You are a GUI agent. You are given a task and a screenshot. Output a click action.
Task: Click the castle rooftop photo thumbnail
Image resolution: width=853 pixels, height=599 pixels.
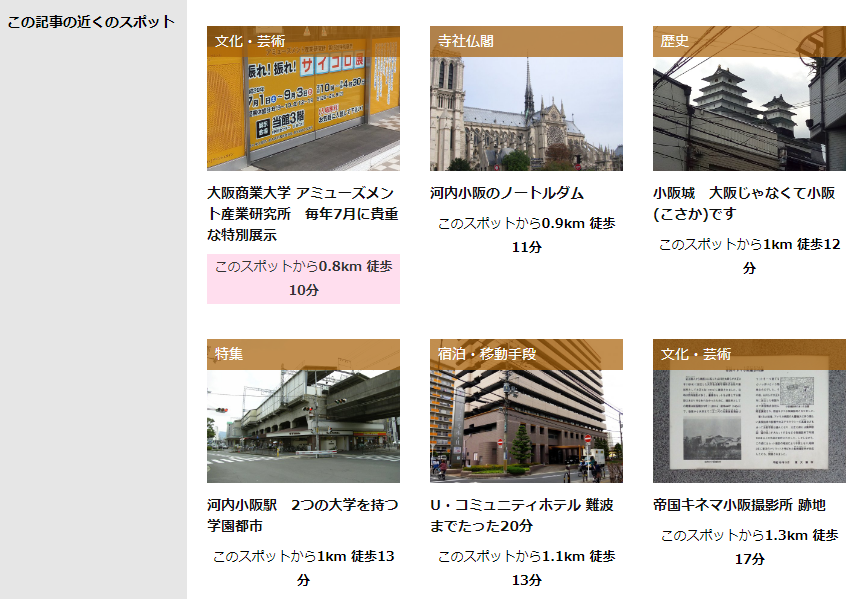point(749,112)
